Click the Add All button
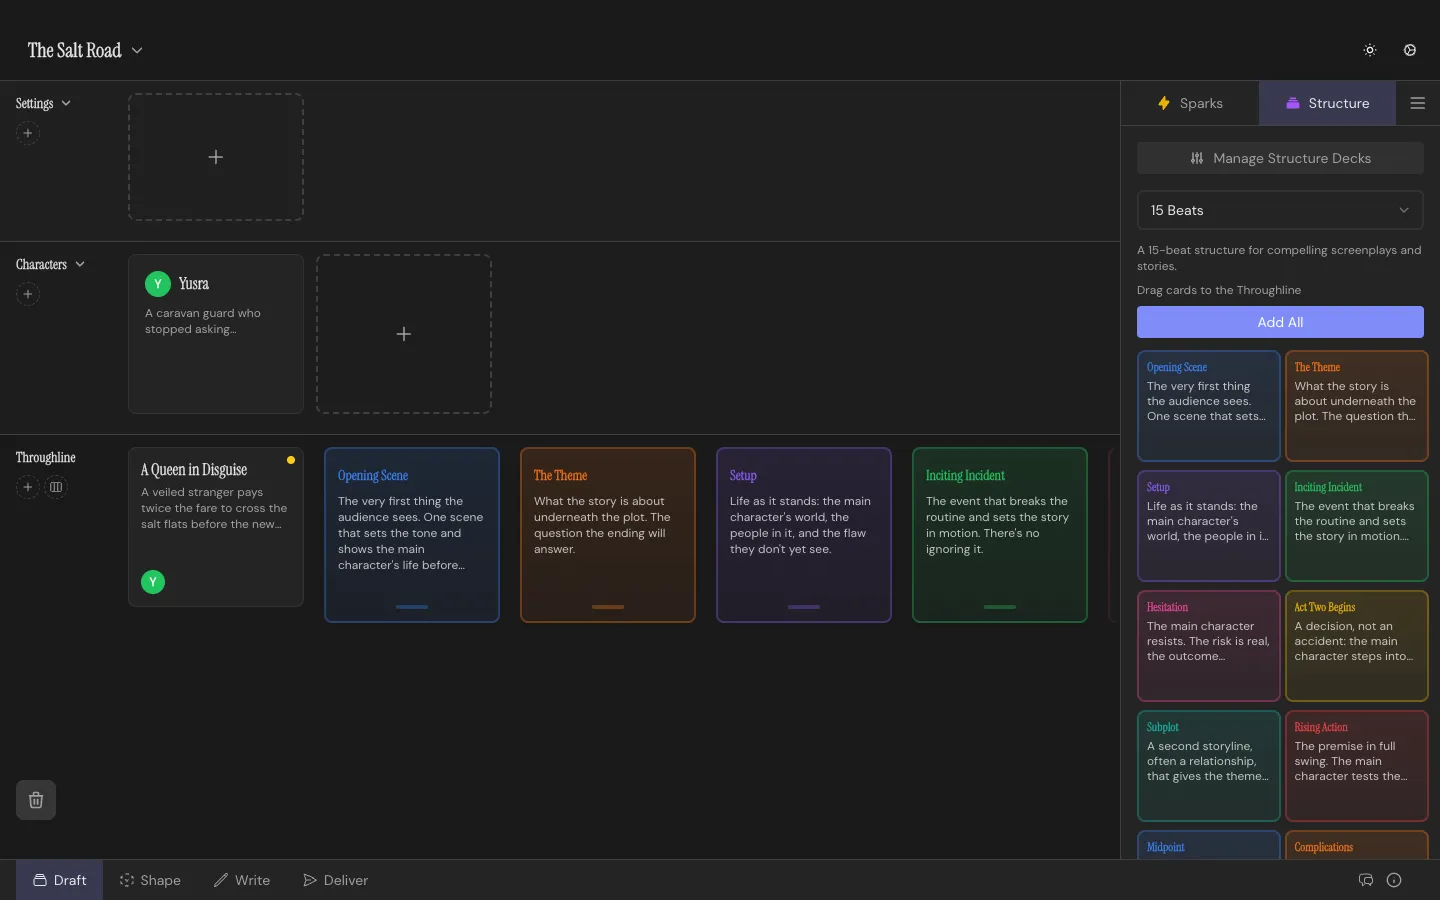Screen dimensions: 1440x900 pos(1280,322)
